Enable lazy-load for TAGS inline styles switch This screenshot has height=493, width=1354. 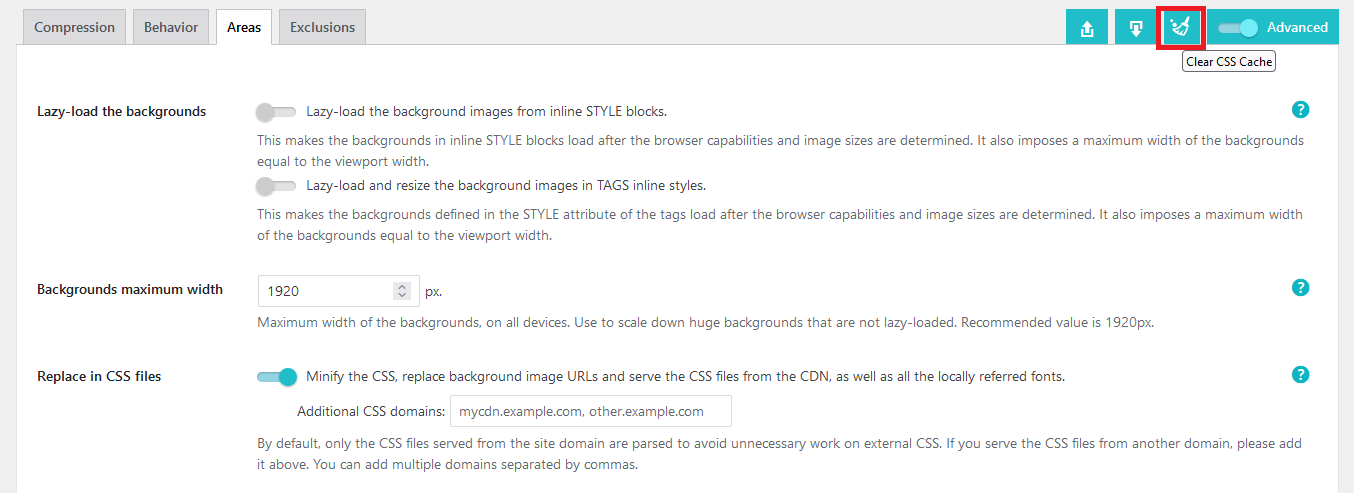[276, 186]
